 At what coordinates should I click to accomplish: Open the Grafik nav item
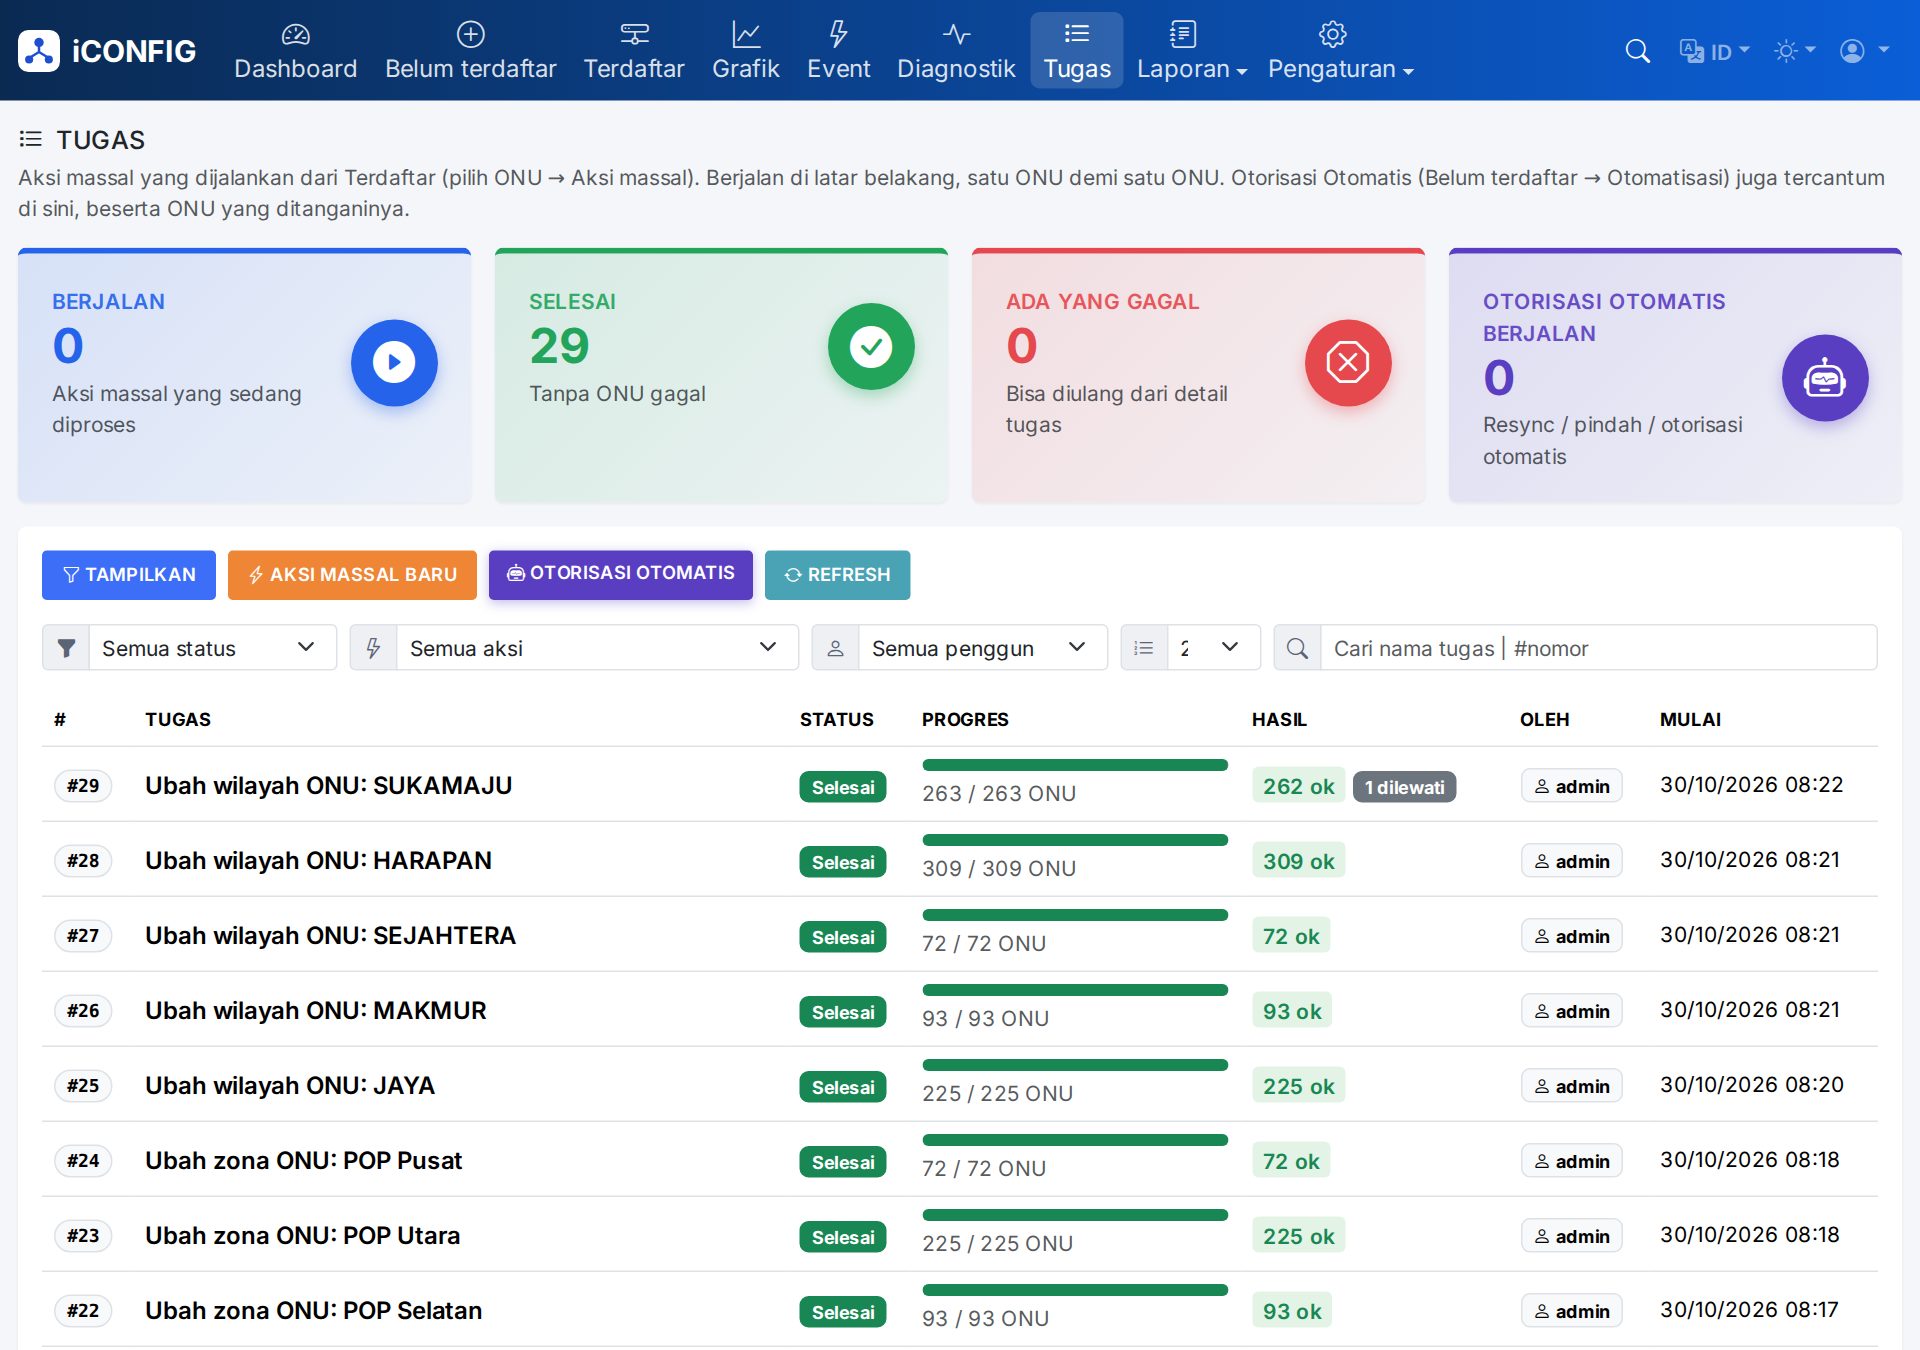[x=745, y=51]
